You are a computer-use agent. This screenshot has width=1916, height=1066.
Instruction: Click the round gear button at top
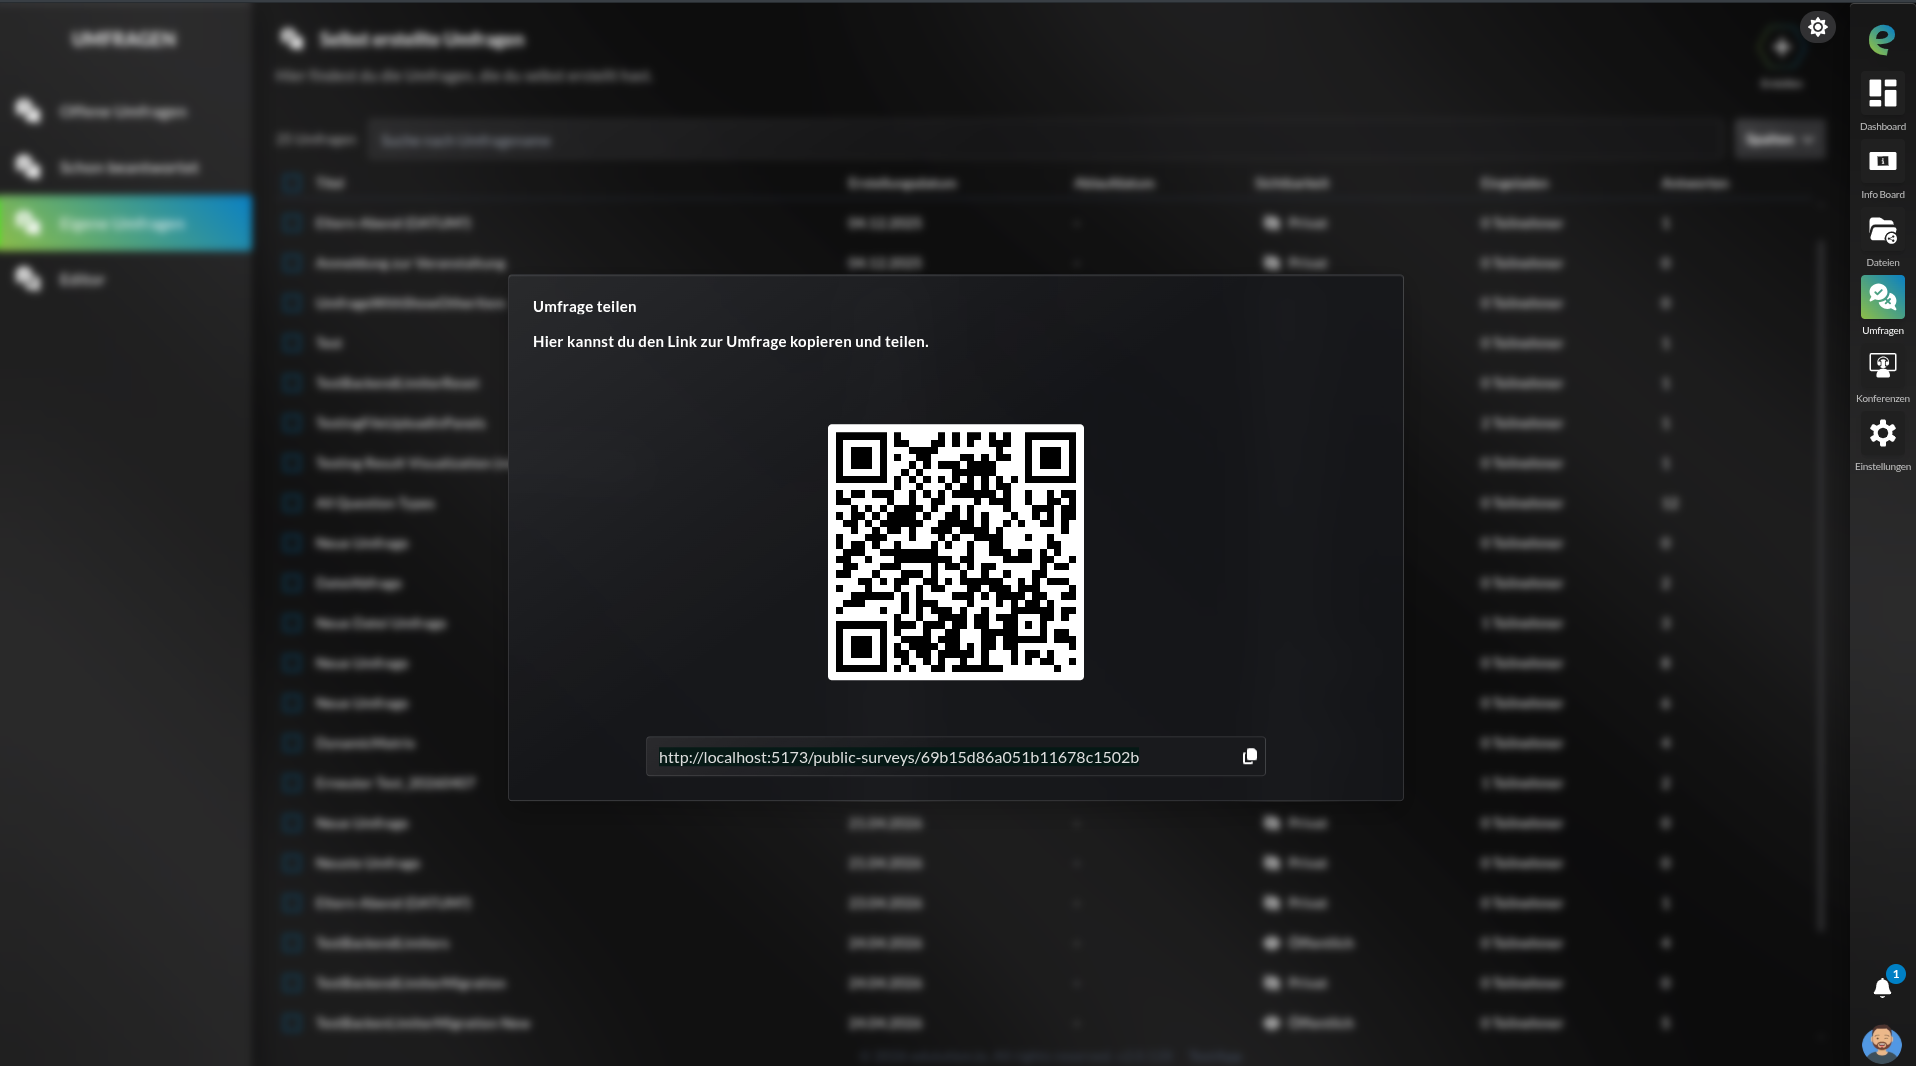tap(1818, 27)
